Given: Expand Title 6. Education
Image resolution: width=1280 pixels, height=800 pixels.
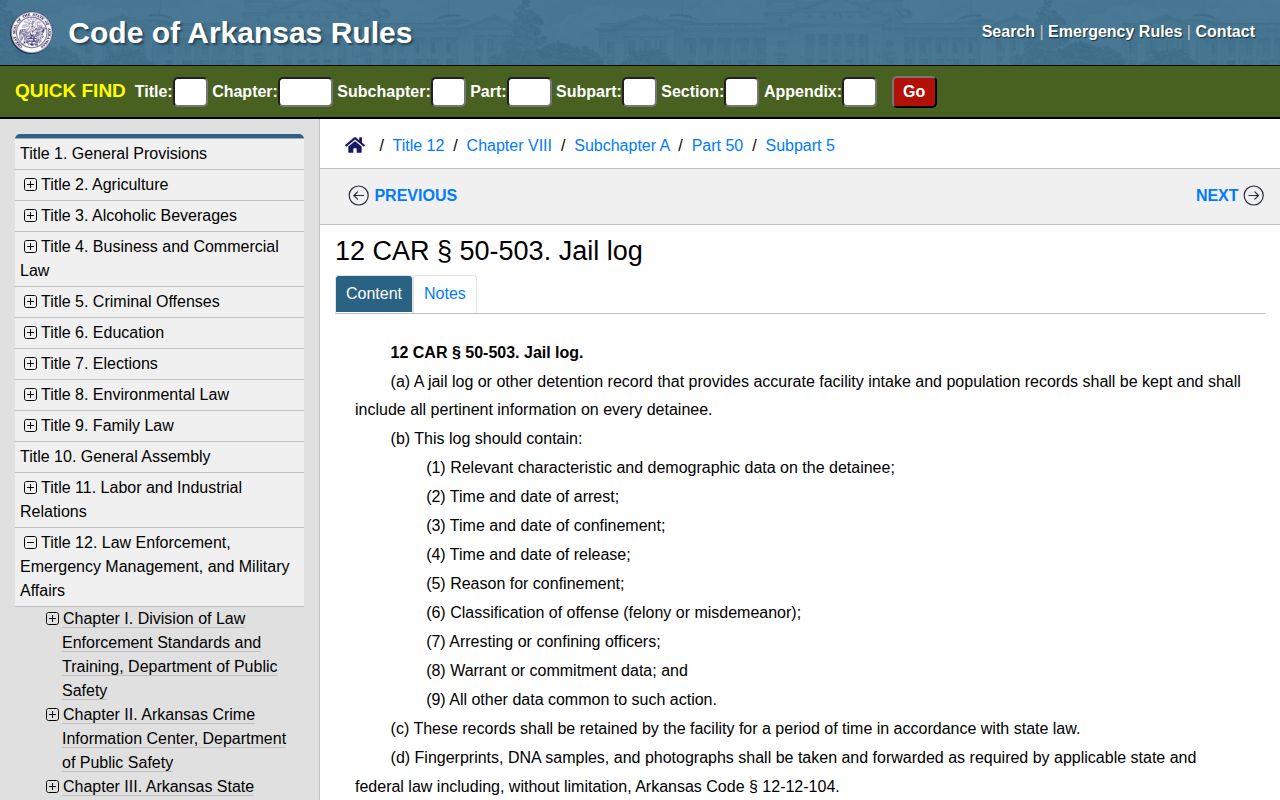Looking at the screenshot, I should 30,332.
